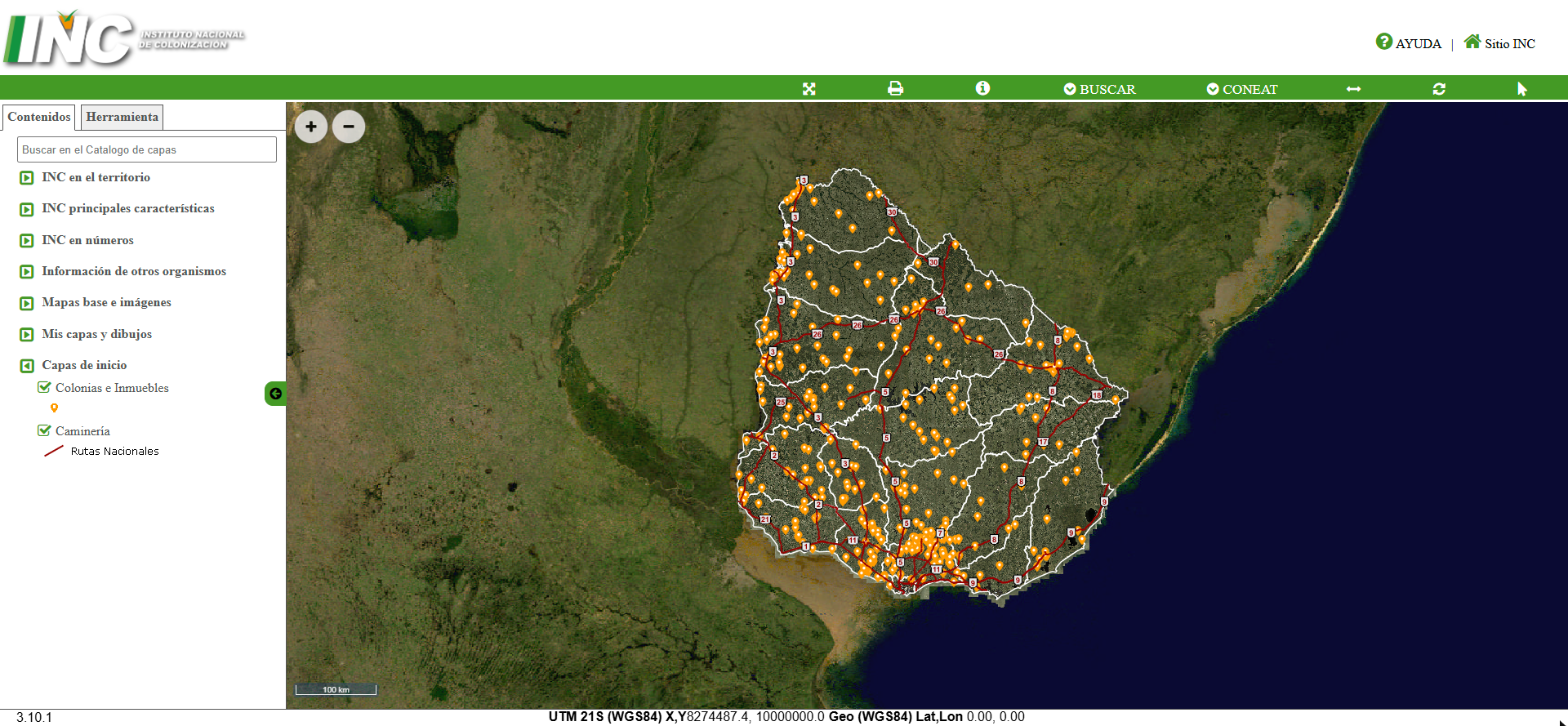Click the version number 3.10.1
This screenshot has width=1568, height=726.
tap(34, 717)
